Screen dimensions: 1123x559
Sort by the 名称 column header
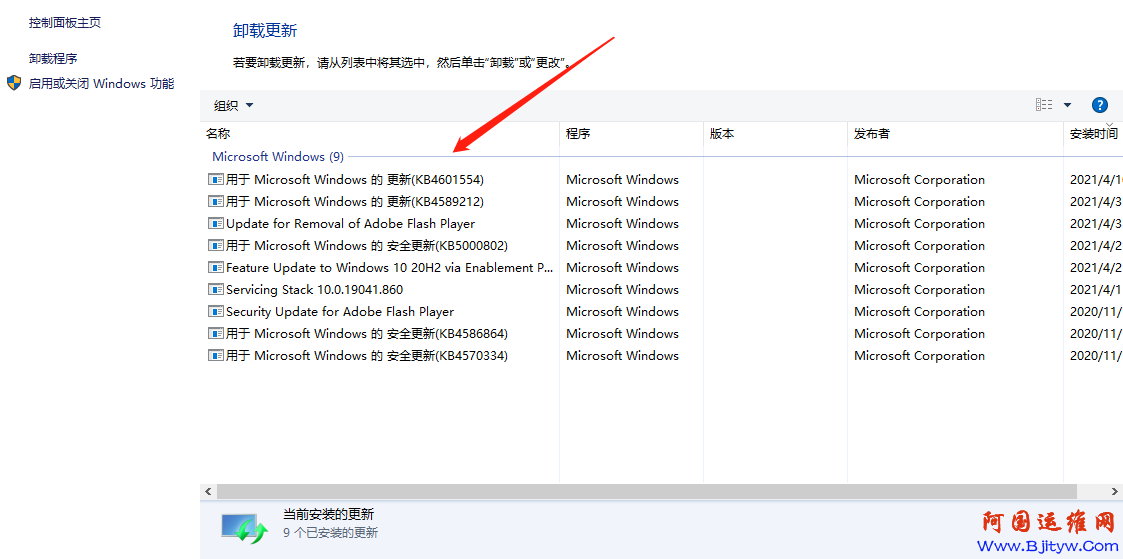tap(218, 134)
